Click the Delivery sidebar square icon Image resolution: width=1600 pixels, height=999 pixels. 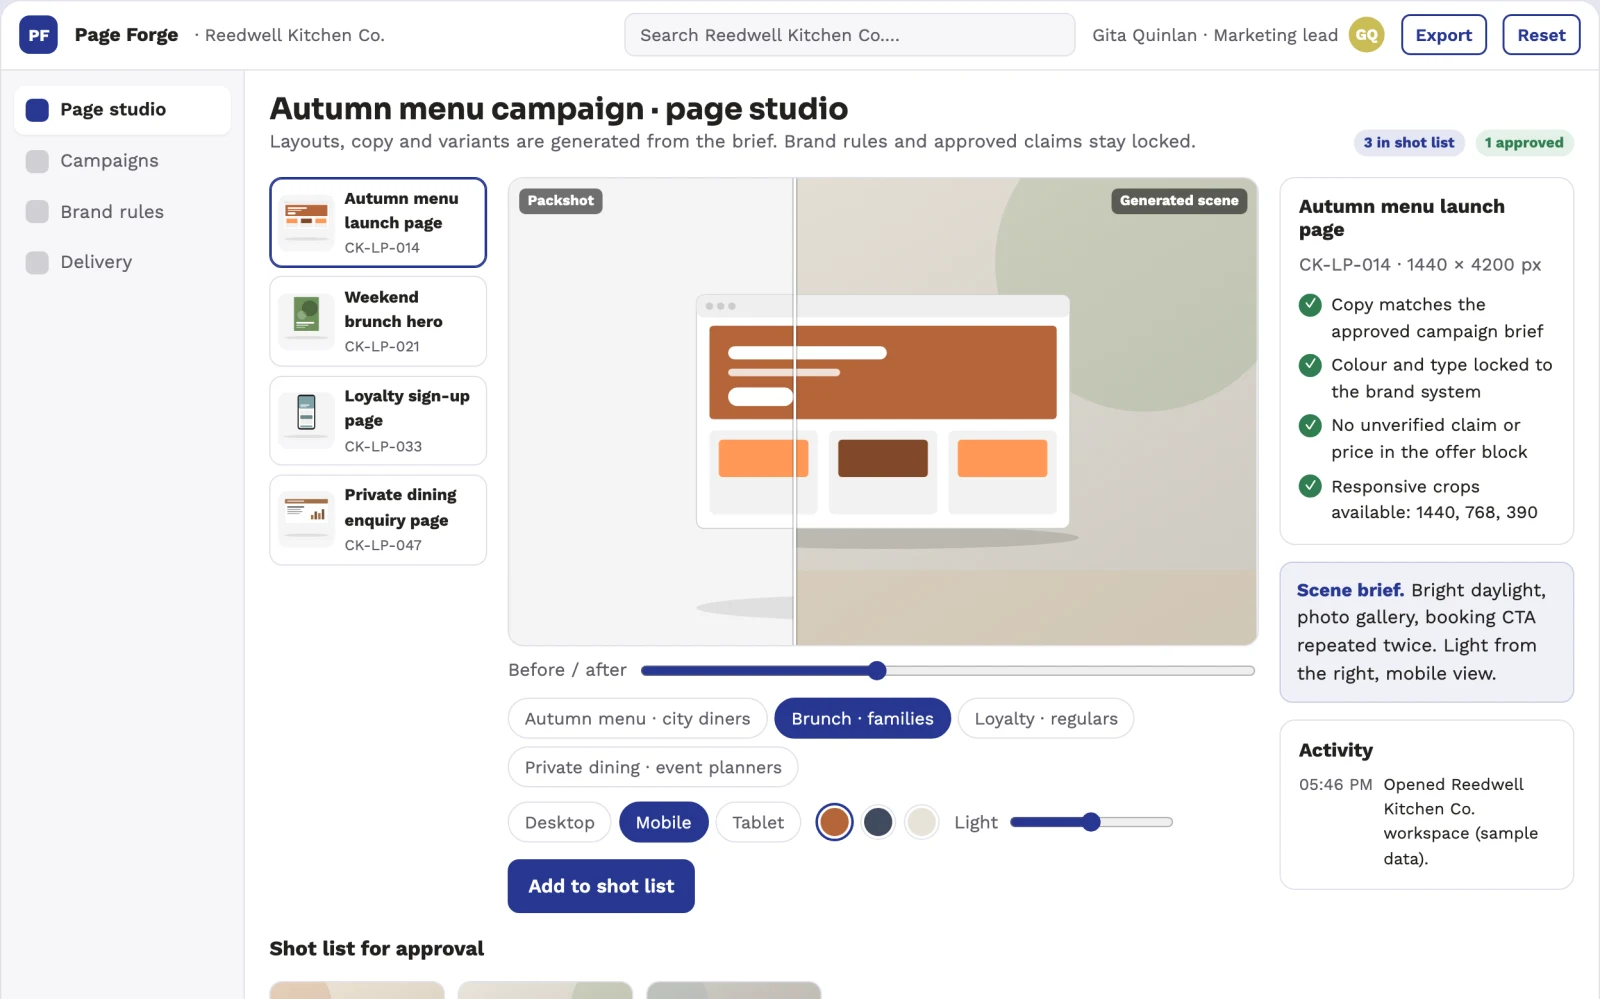[x=37, y=262]
